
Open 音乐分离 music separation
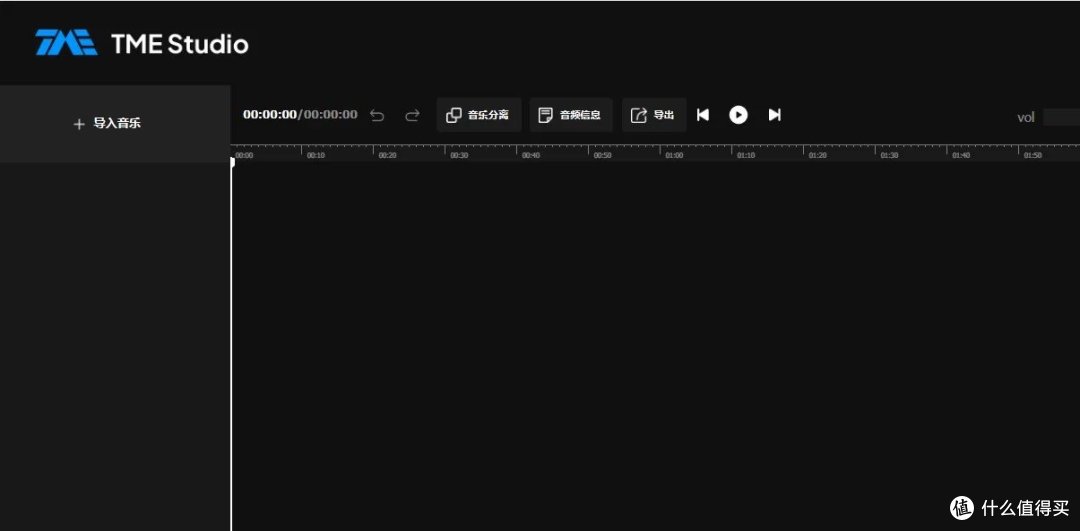tap(479, 115)
